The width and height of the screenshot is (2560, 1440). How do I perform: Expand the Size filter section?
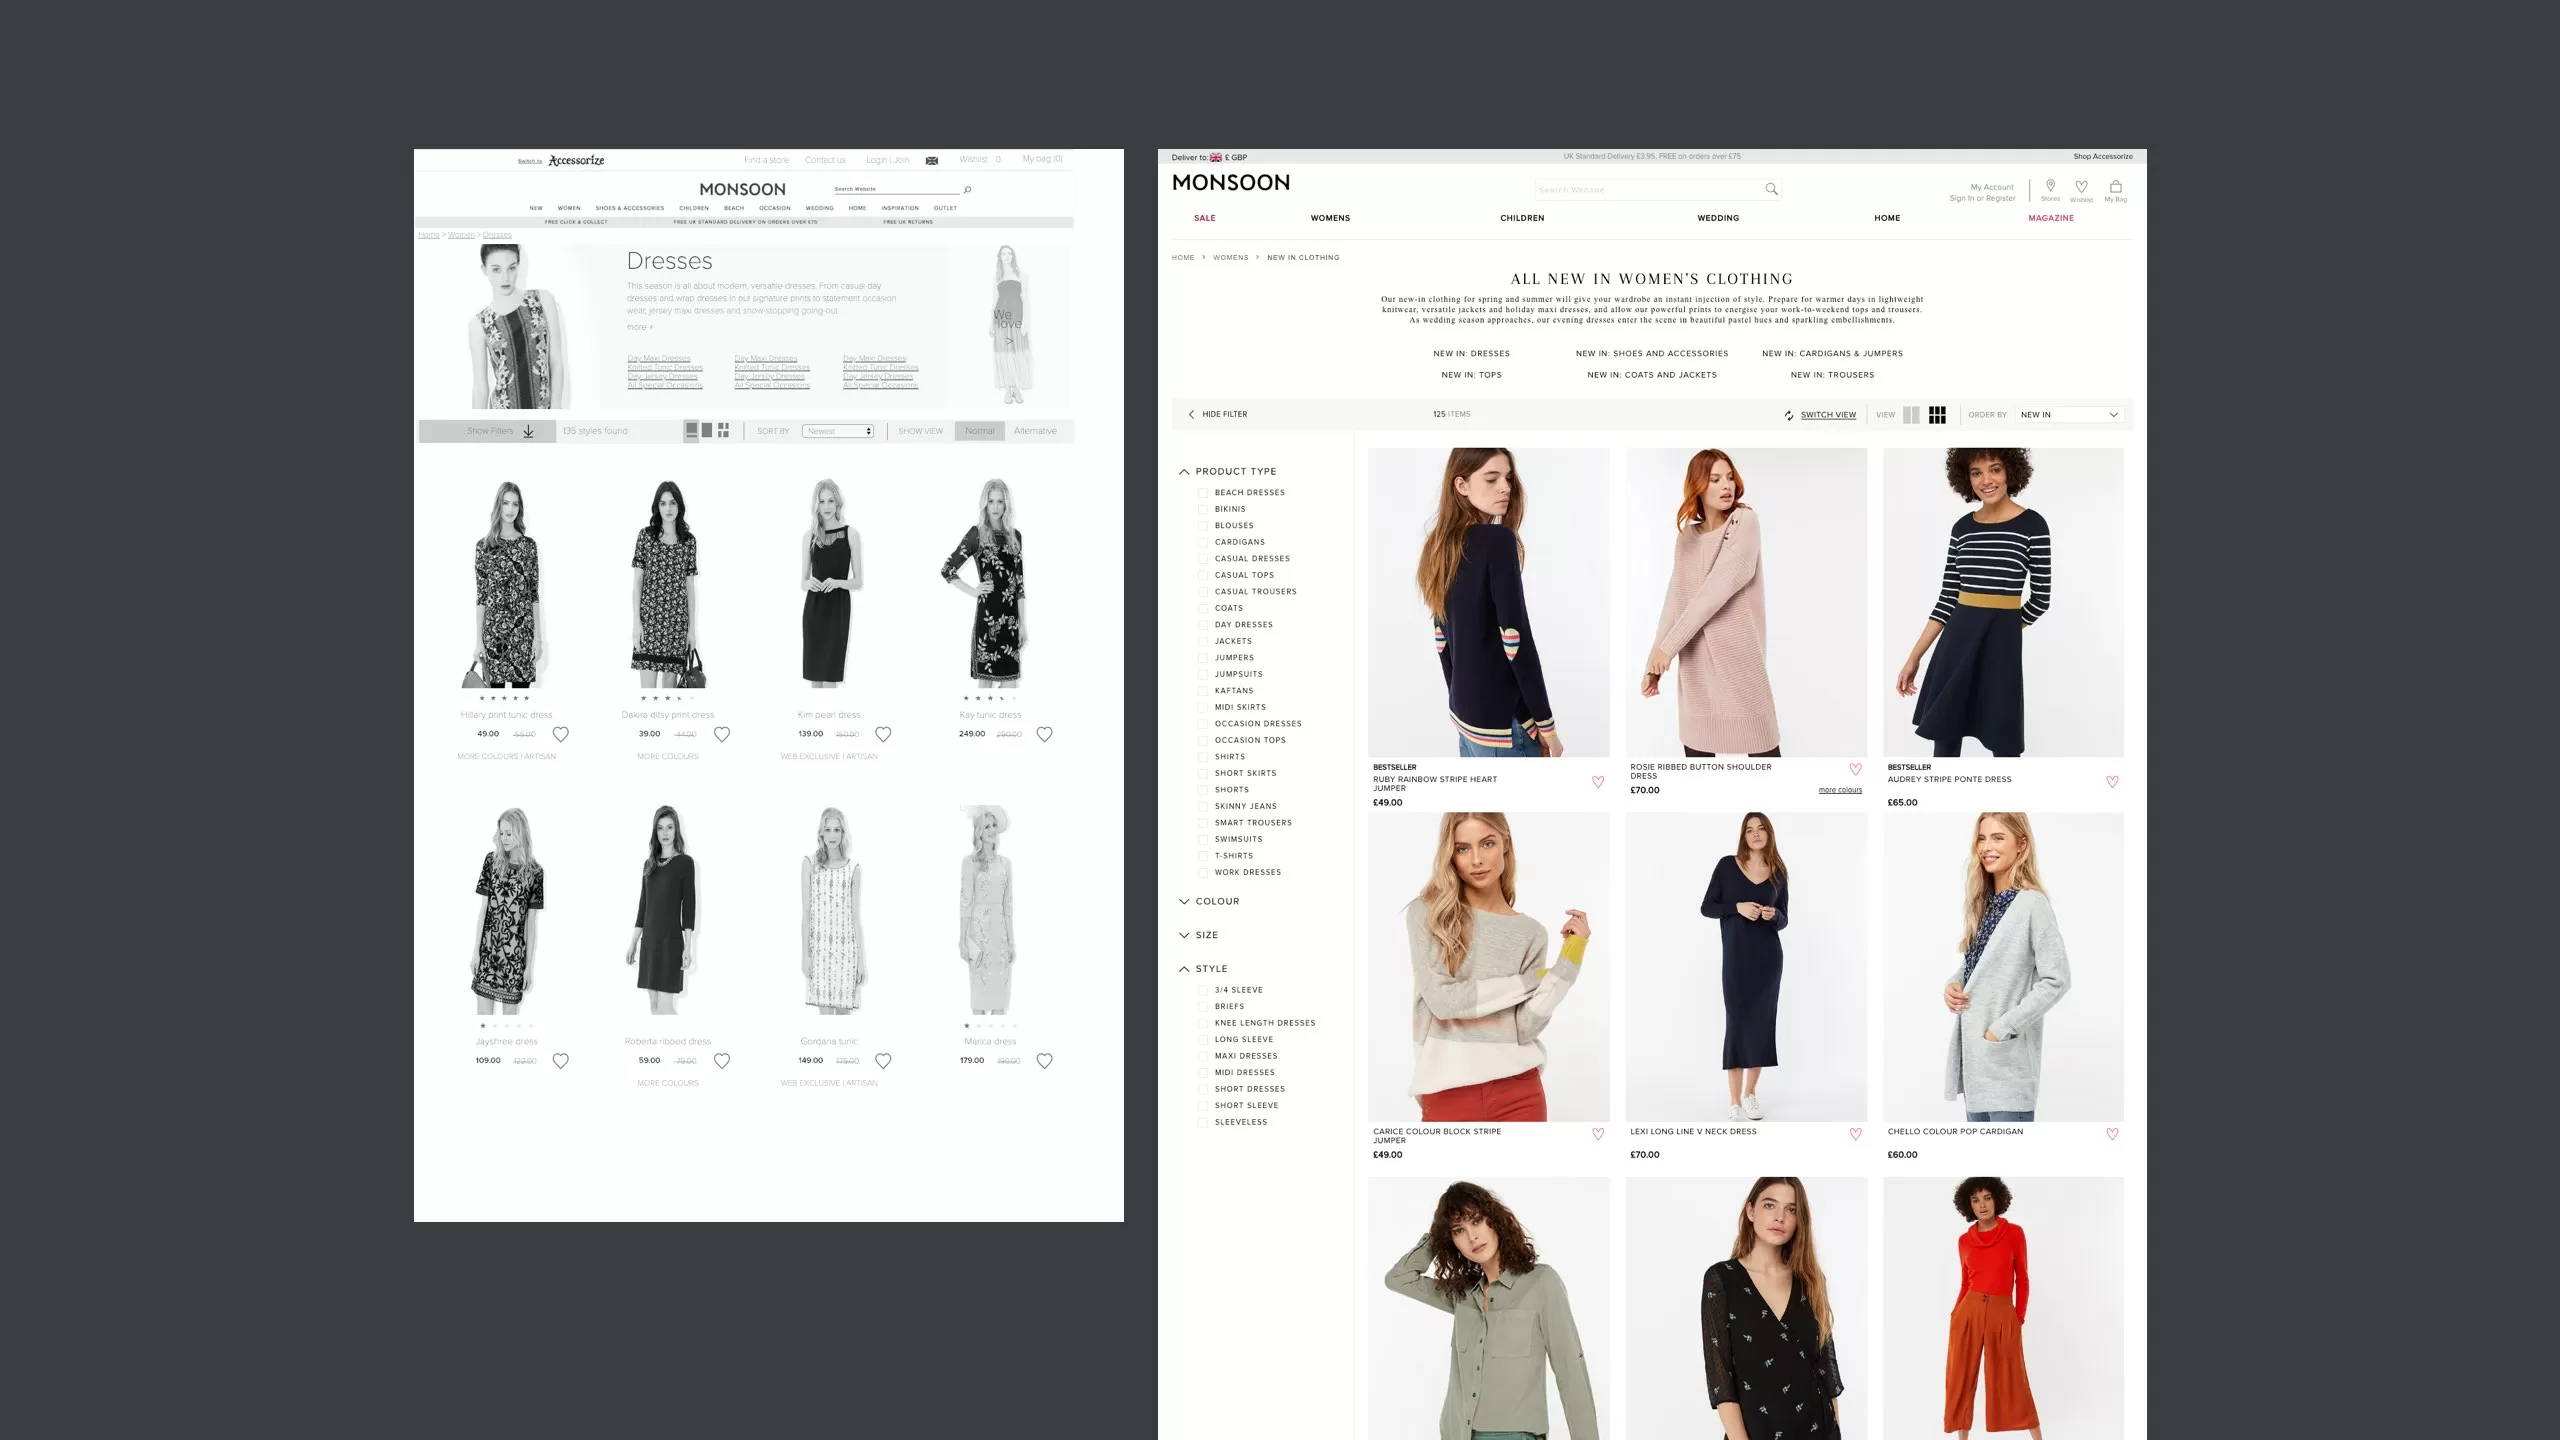pyautogui.click(x=1206, y=935)
